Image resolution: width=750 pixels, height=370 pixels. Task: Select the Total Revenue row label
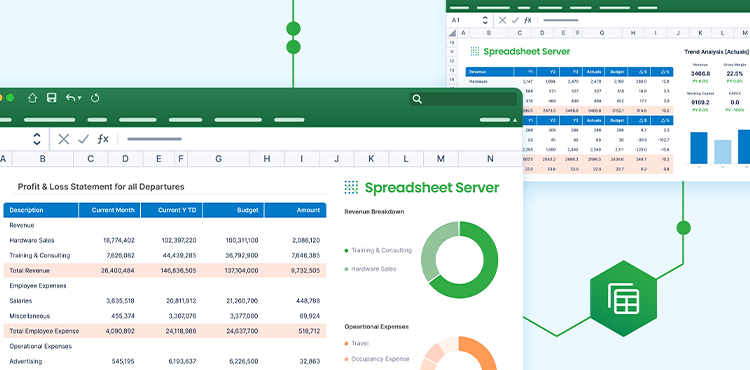click(30, 271)
